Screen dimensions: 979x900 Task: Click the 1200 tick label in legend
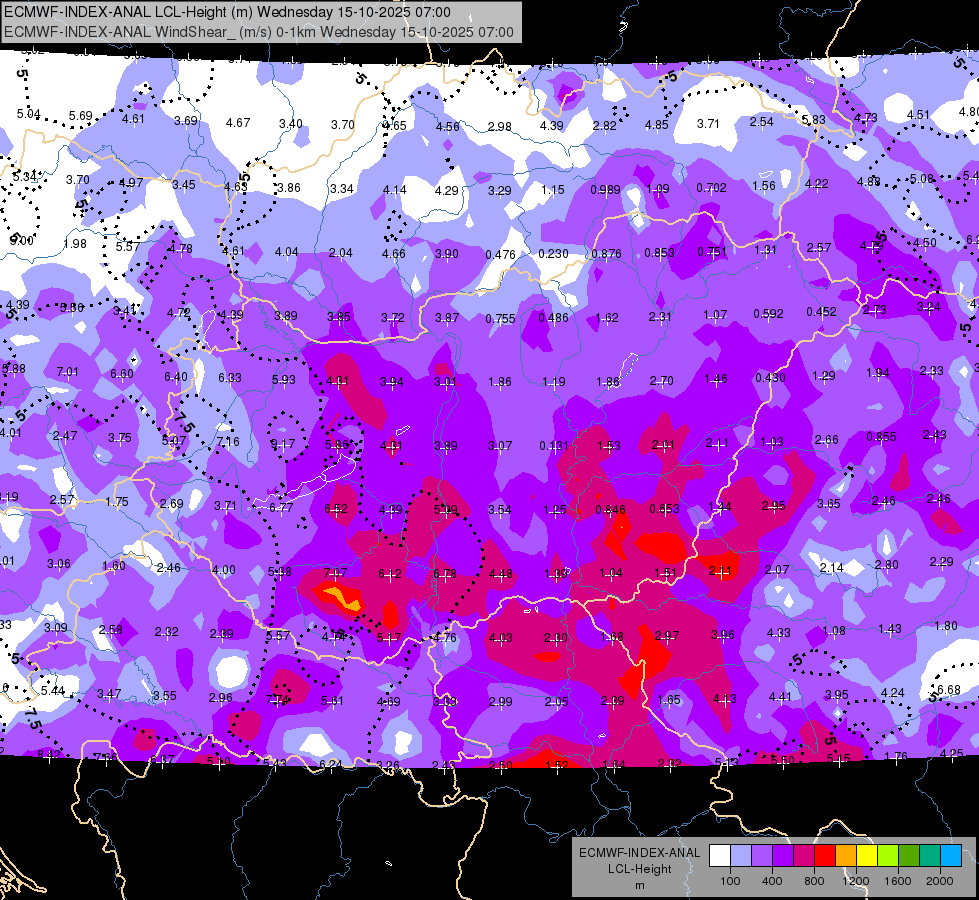click(x=856, y=881)
